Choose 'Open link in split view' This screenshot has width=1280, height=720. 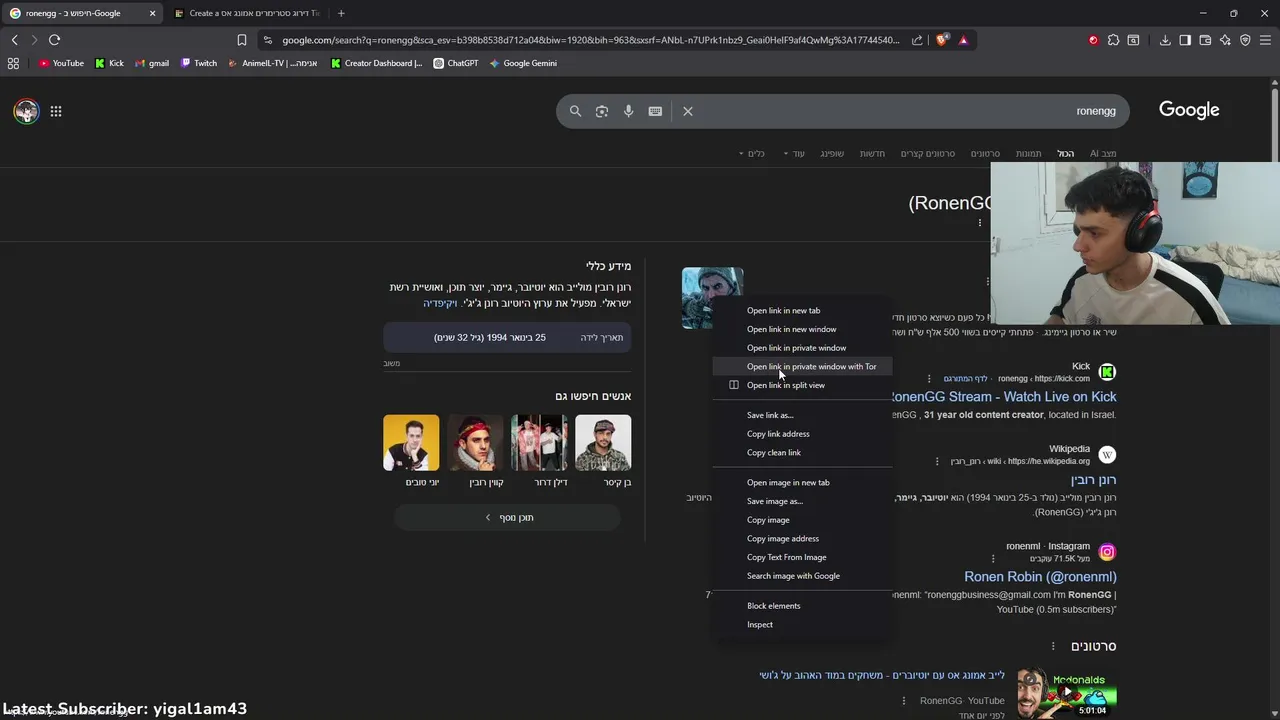tap(802, 385)
